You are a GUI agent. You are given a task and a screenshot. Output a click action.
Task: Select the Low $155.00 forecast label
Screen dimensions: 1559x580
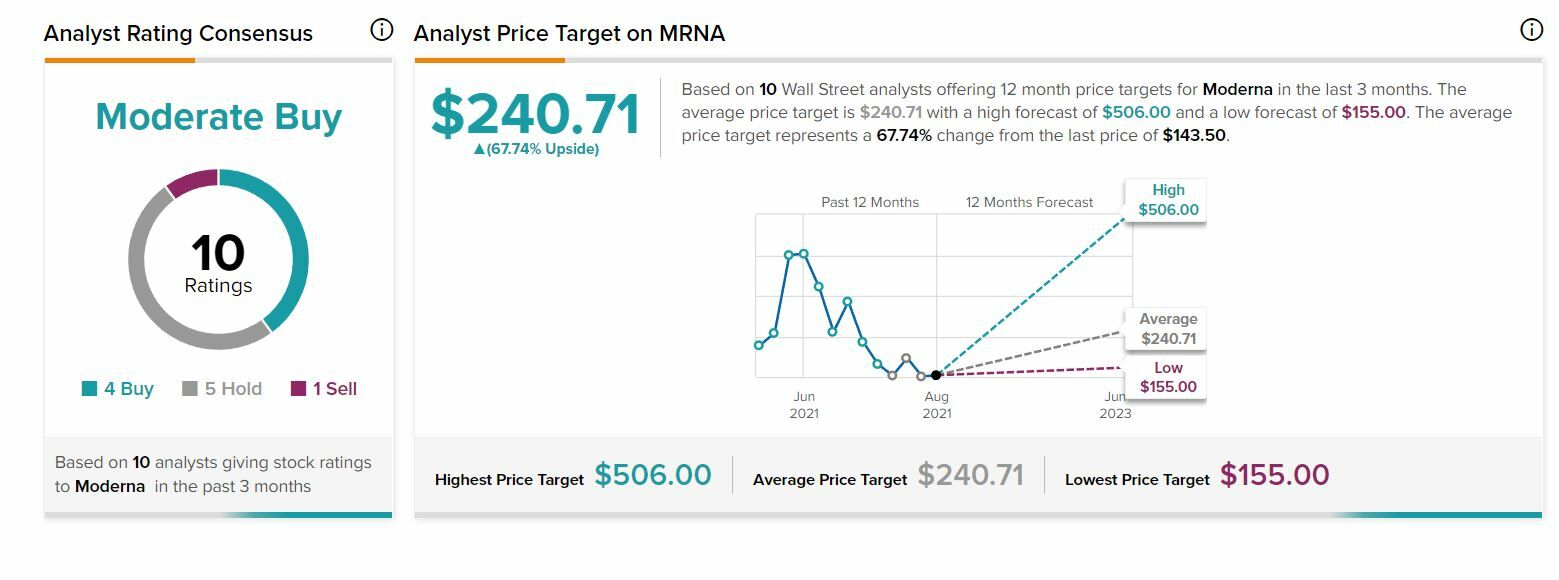click(1168, 378)
